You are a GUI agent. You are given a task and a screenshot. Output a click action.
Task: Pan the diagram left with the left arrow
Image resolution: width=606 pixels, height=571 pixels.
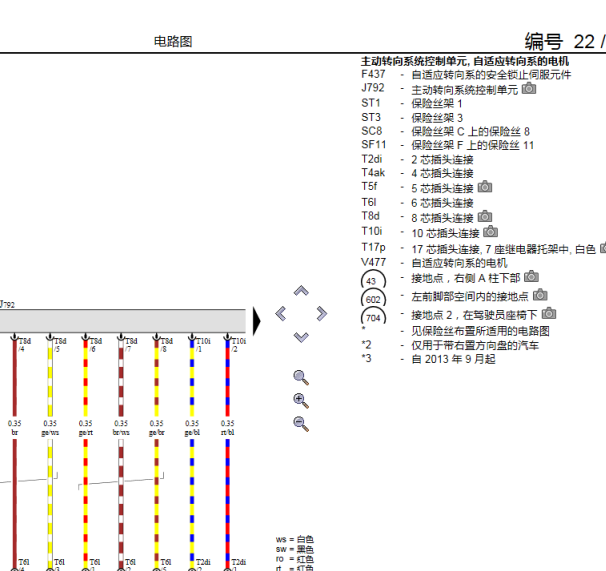tap(281, 314)
